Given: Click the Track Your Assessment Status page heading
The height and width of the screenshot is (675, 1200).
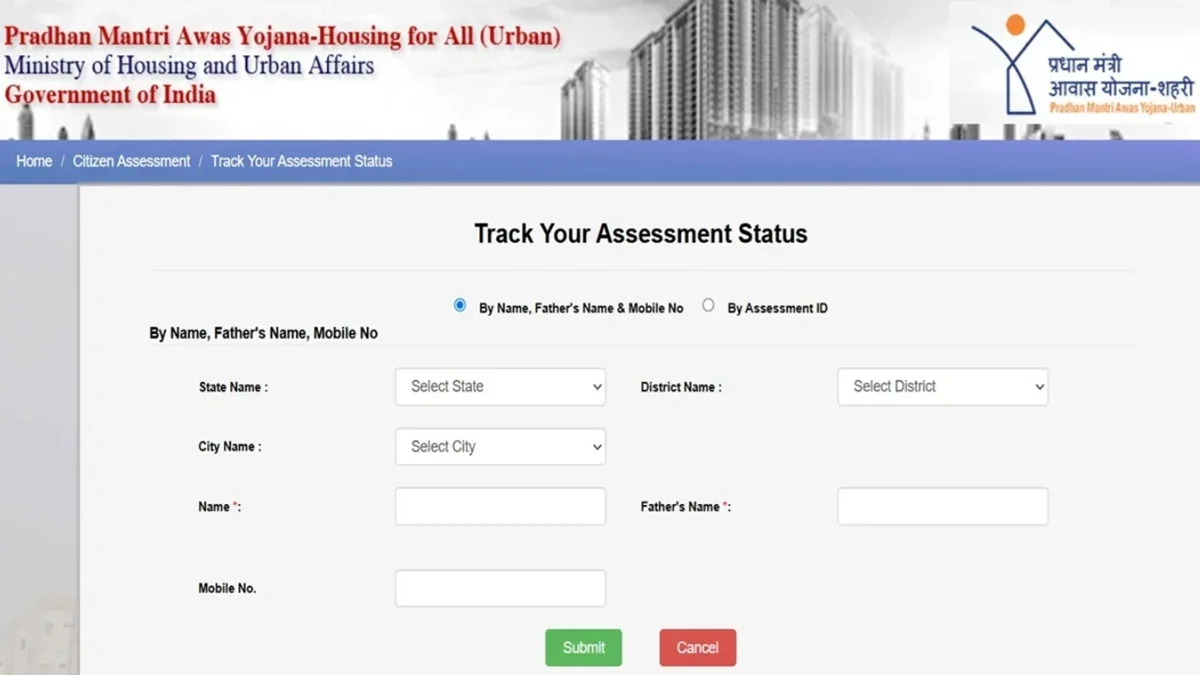Looking at the screenshot, I should click(x=639, y=234).
